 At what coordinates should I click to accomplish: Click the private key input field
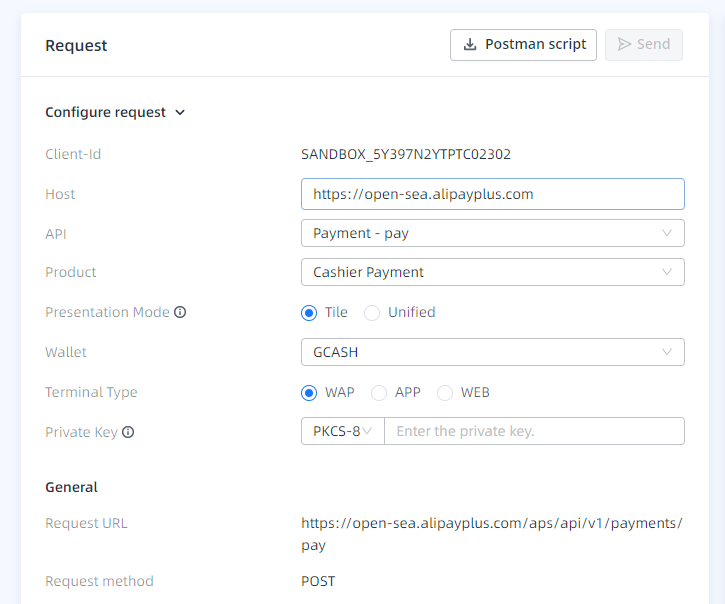[x=534, y=431]
